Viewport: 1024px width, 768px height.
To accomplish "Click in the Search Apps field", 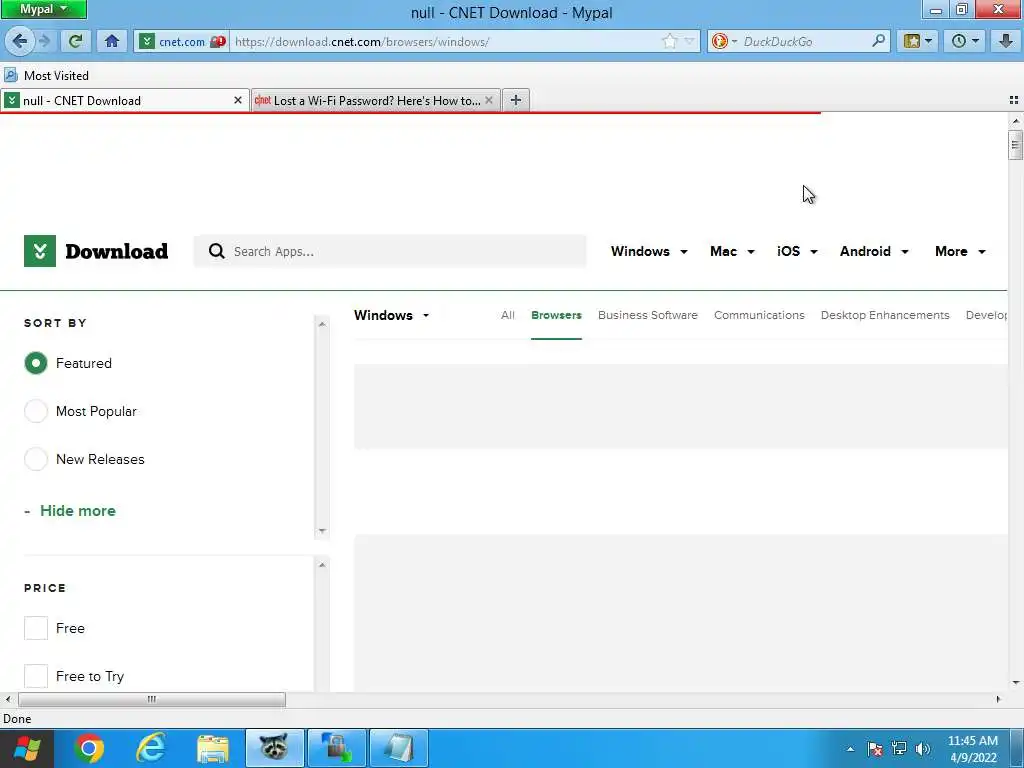I will pos(390,251).
